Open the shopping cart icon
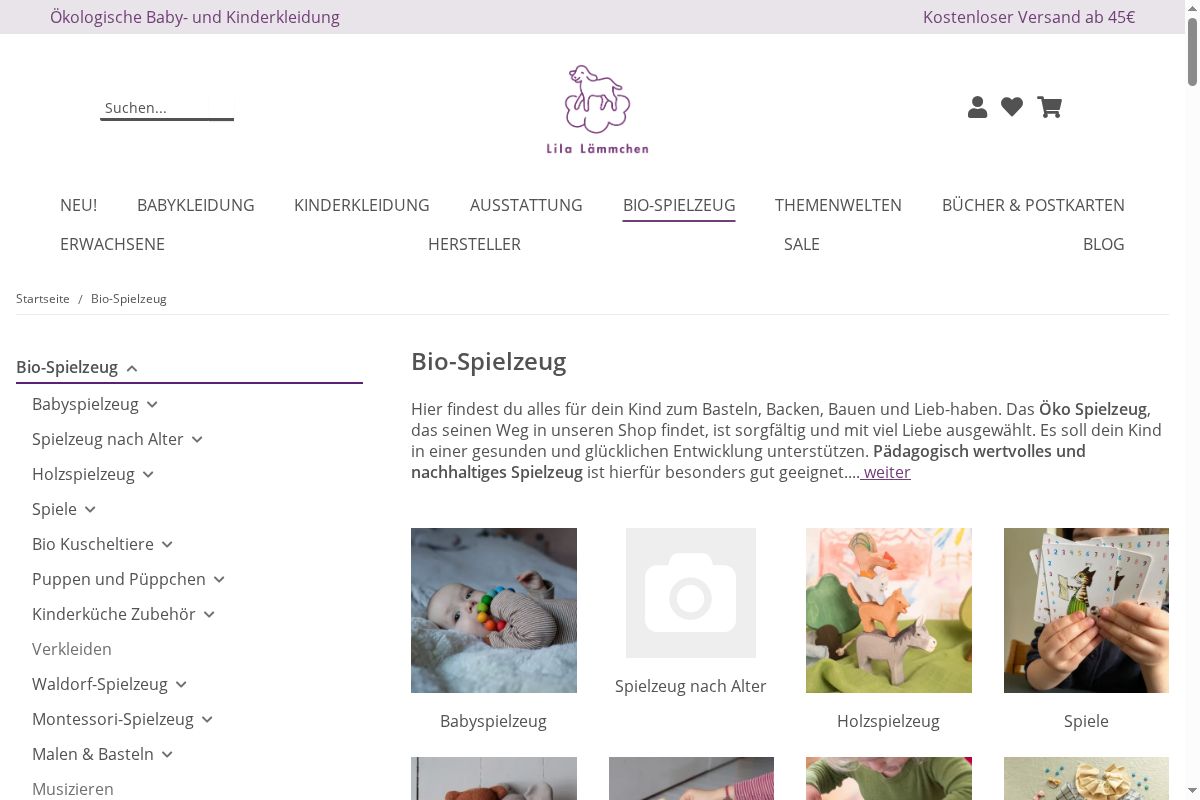Screen dimensions: 1200x800 click(x=1049, y=107)
